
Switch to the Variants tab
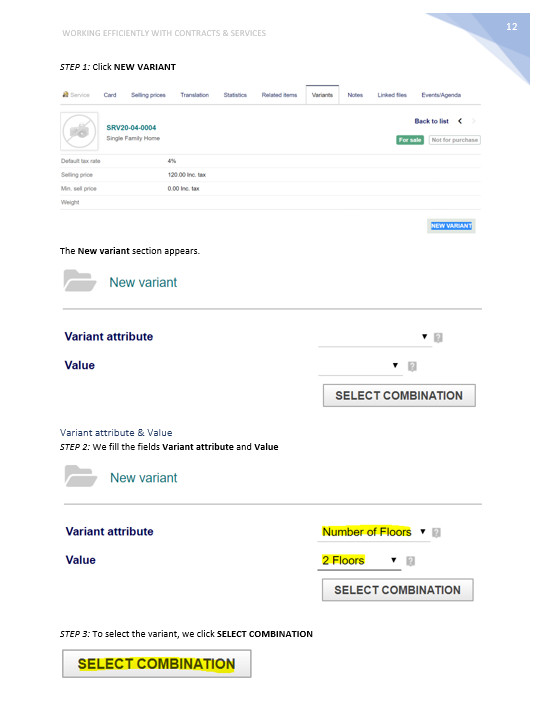[x=322, y=95]
